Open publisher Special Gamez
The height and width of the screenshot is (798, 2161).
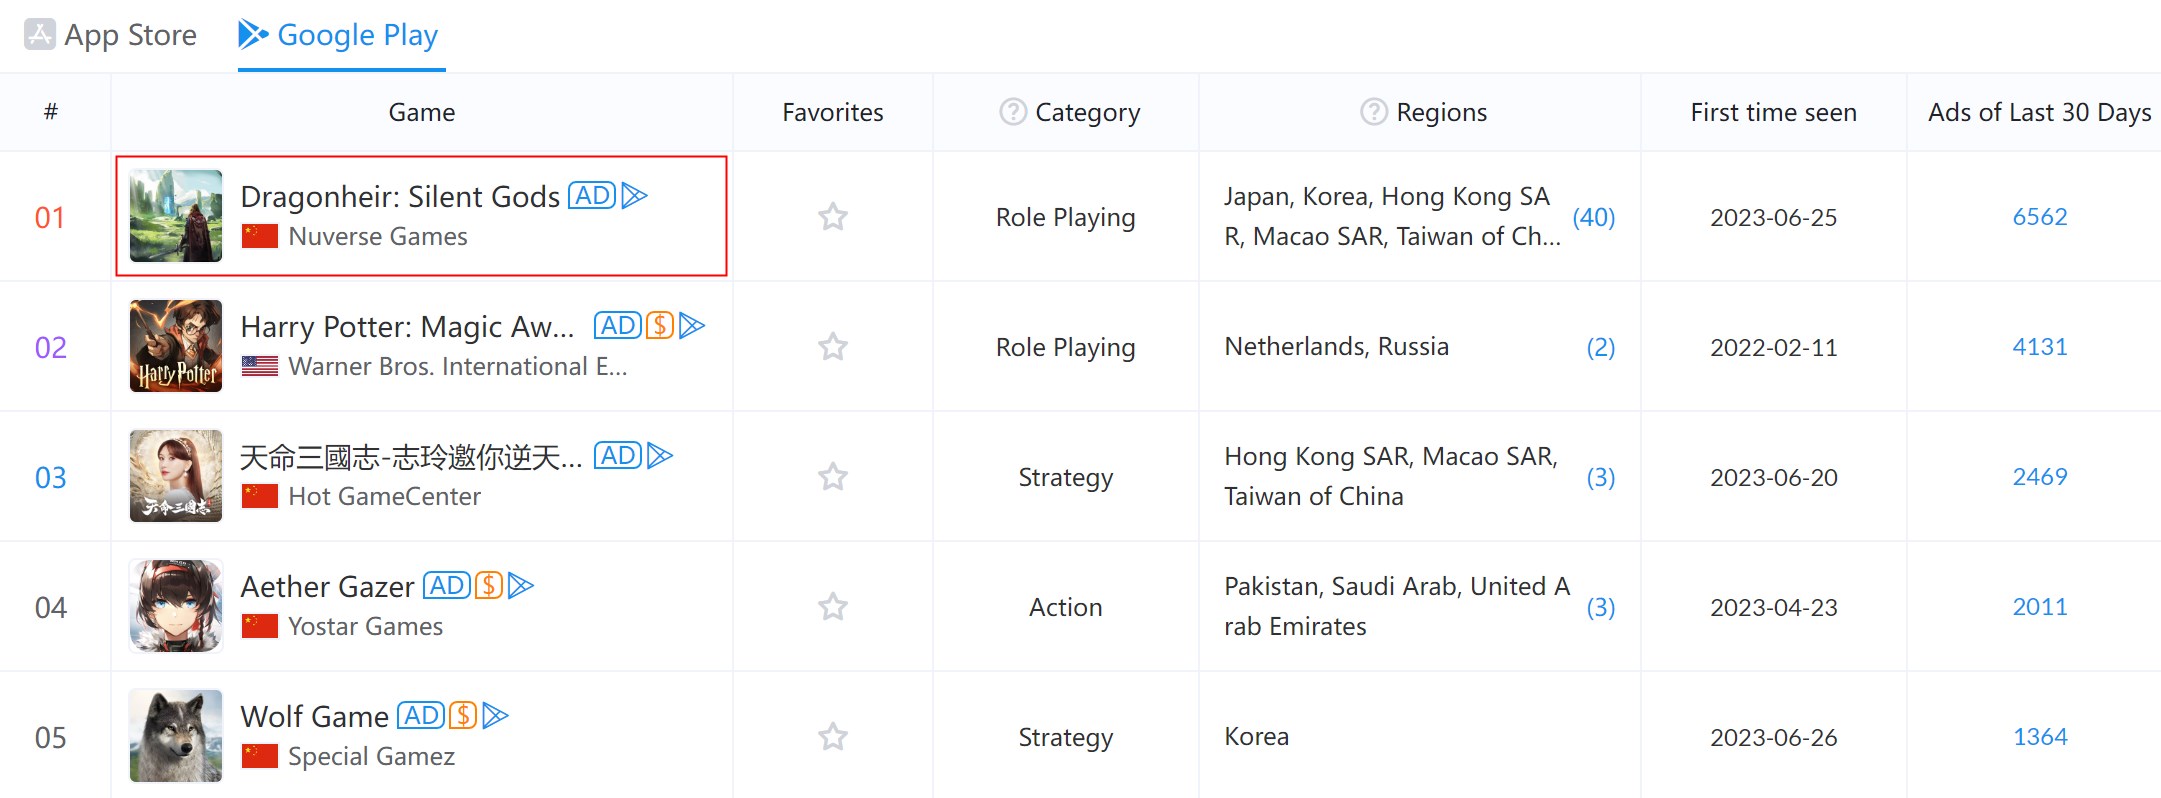pos(371,757)
